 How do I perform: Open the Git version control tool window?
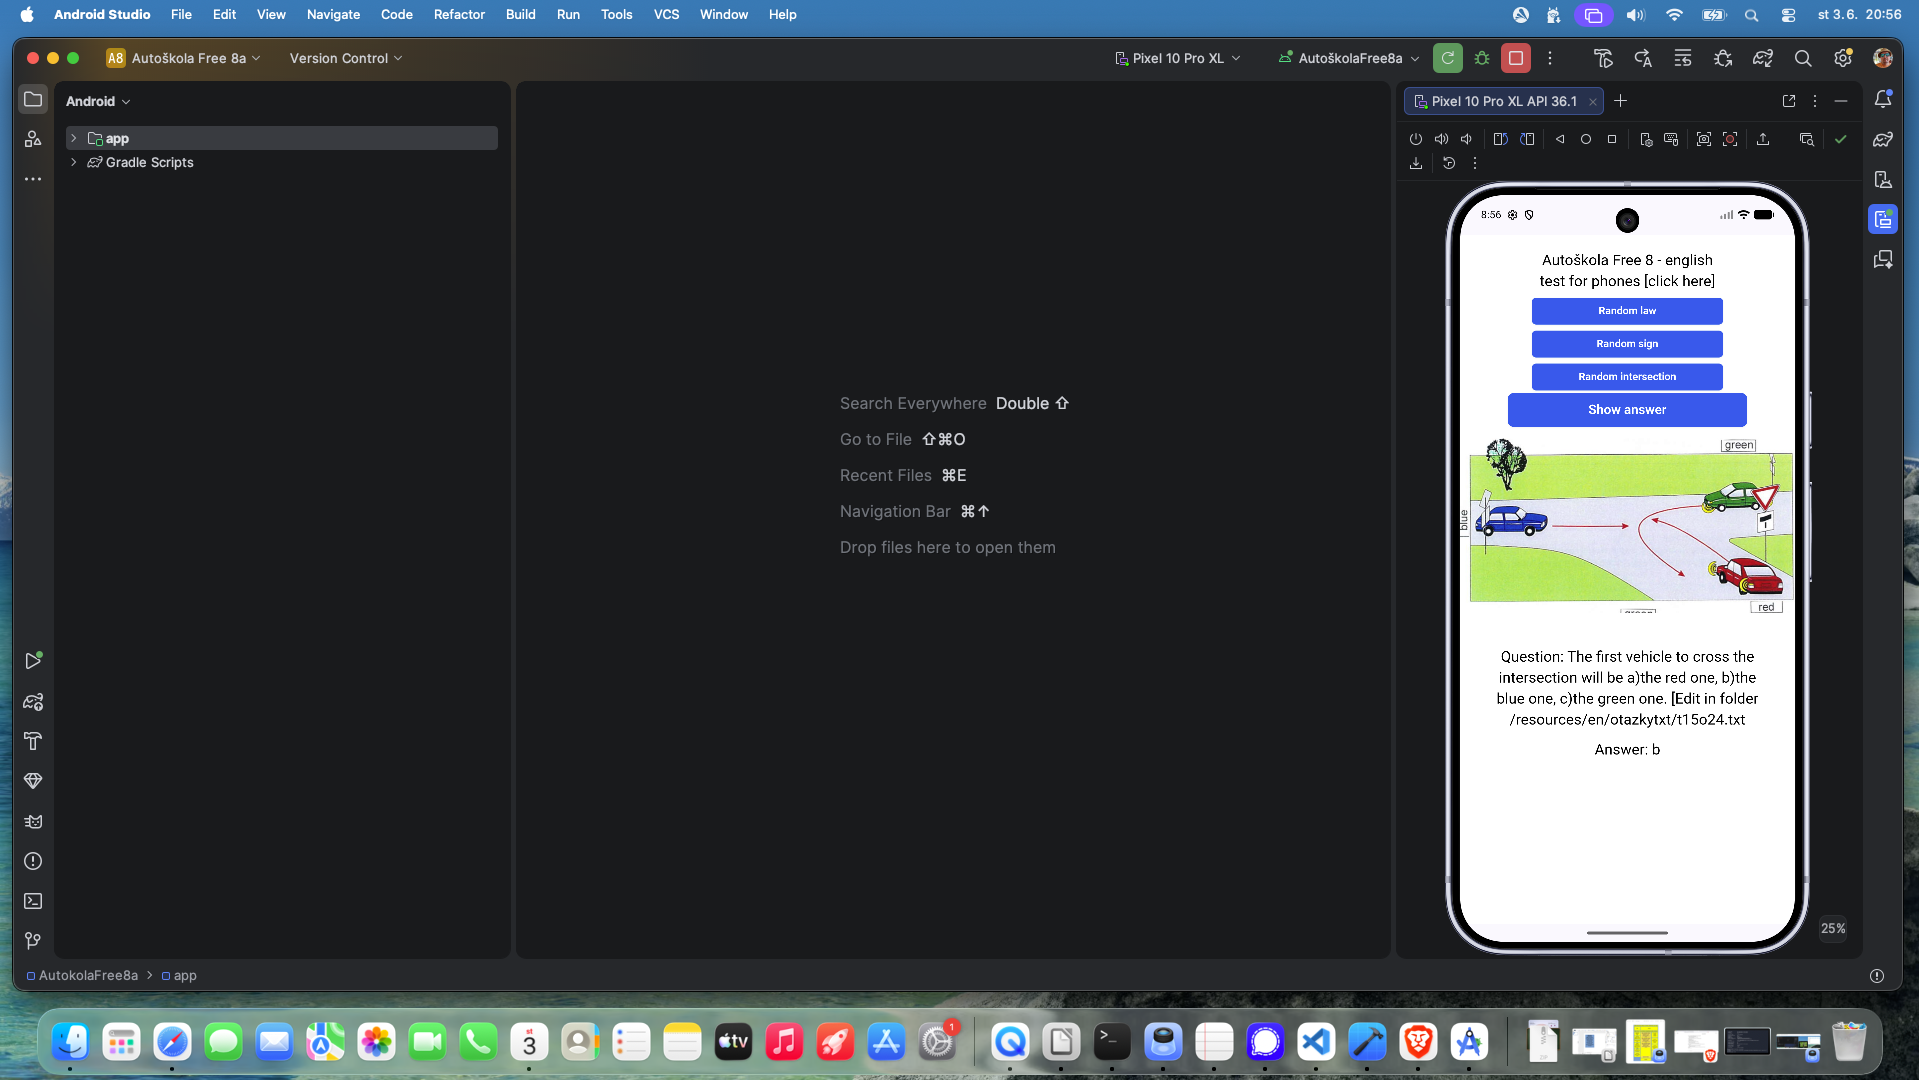click(x=33, y=941)
